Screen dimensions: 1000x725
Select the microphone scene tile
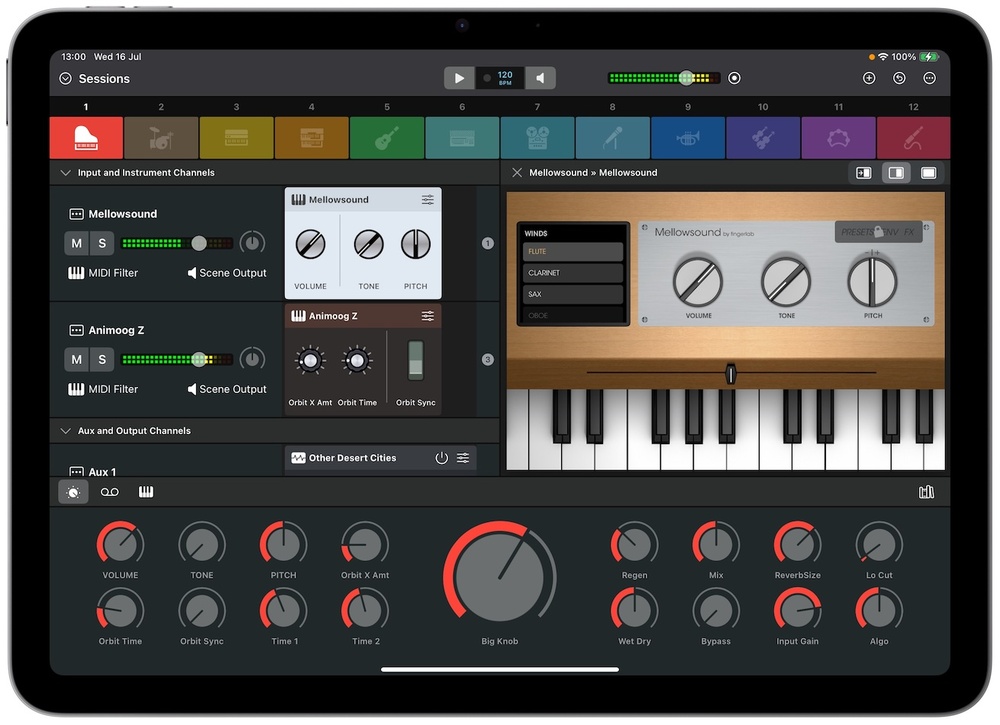(612, 138)
